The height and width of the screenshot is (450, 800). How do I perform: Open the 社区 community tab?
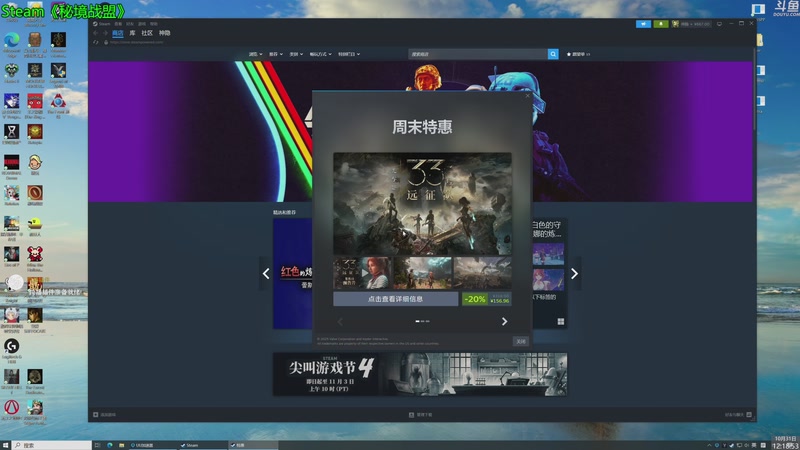[147, 33]
